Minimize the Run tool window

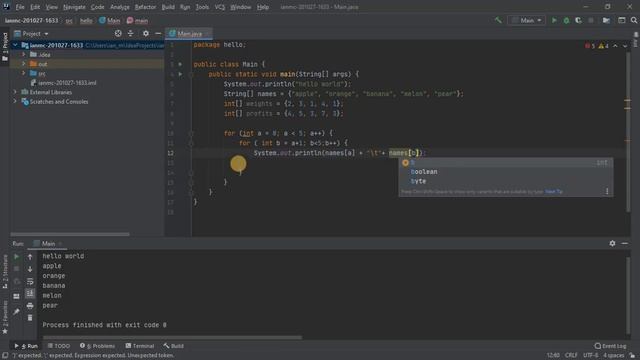pyautogui.click(x=625, y=243)
